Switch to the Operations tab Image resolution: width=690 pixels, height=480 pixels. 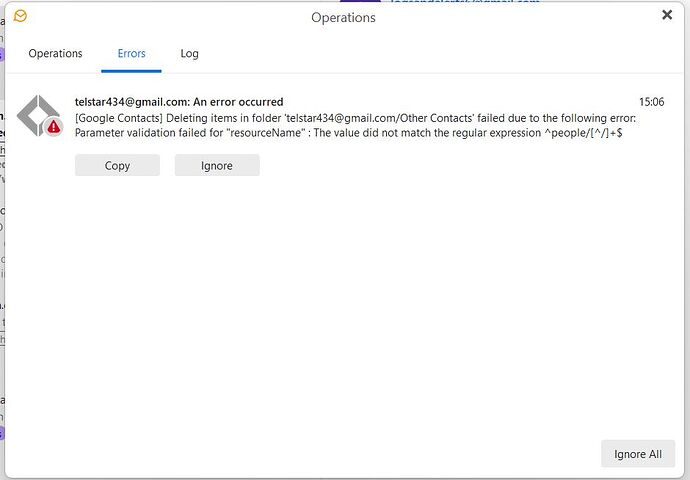[55, 54]
